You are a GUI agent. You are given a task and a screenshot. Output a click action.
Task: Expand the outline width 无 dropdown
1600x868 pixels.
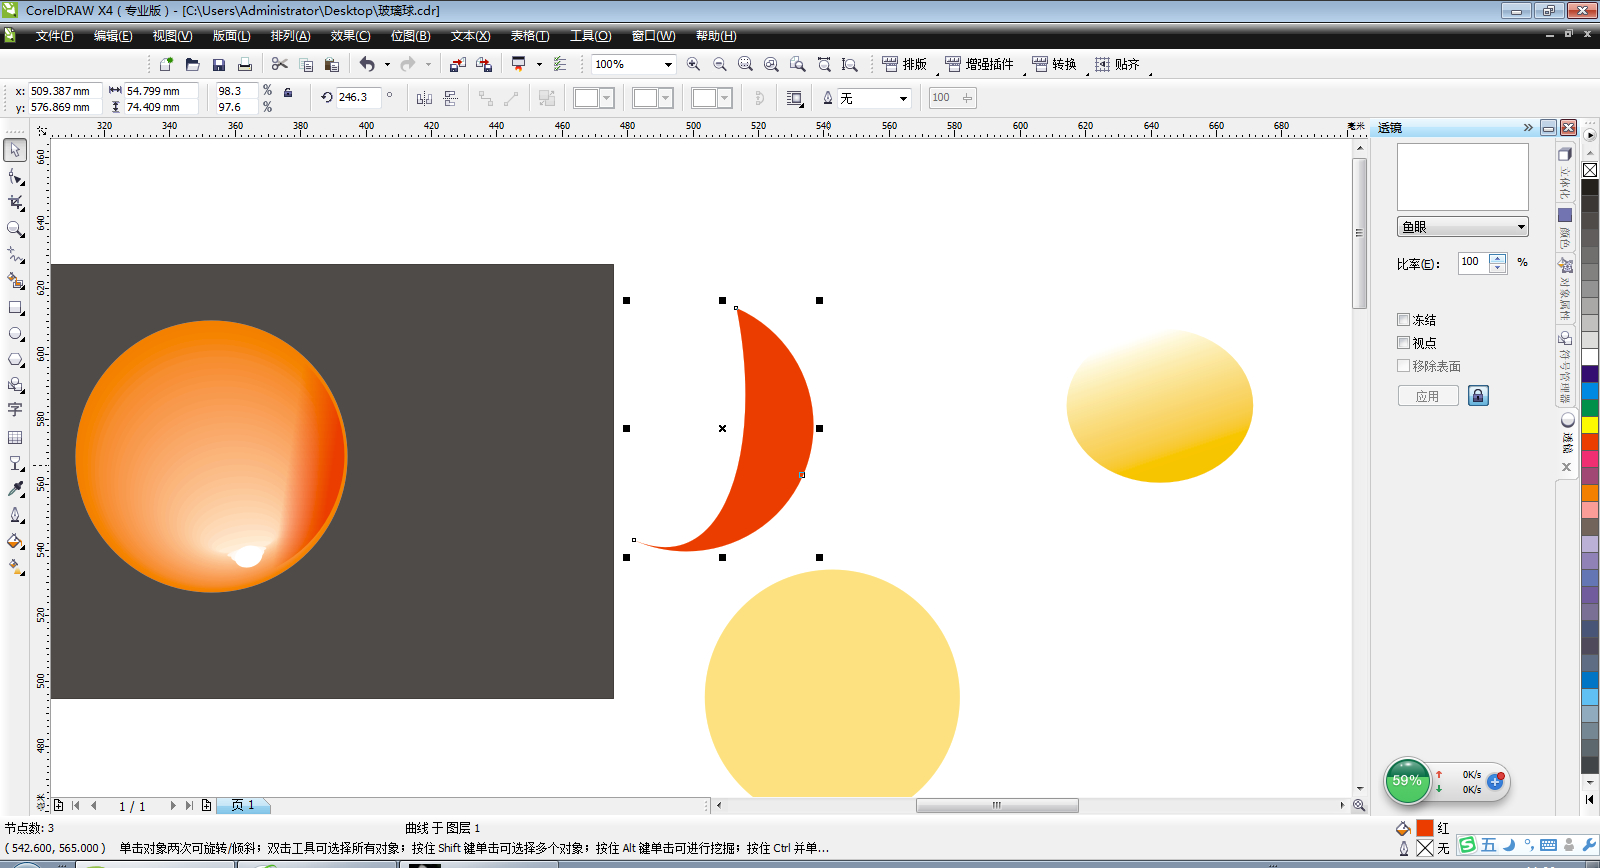(x=903, y=98)
